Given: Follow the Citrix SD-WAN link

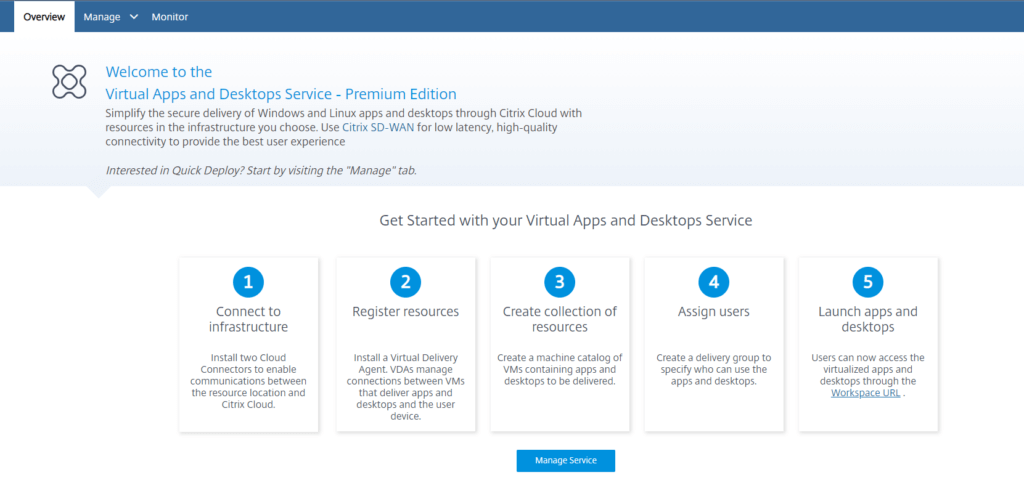Looking at the screenshot, I should (372, 127).
